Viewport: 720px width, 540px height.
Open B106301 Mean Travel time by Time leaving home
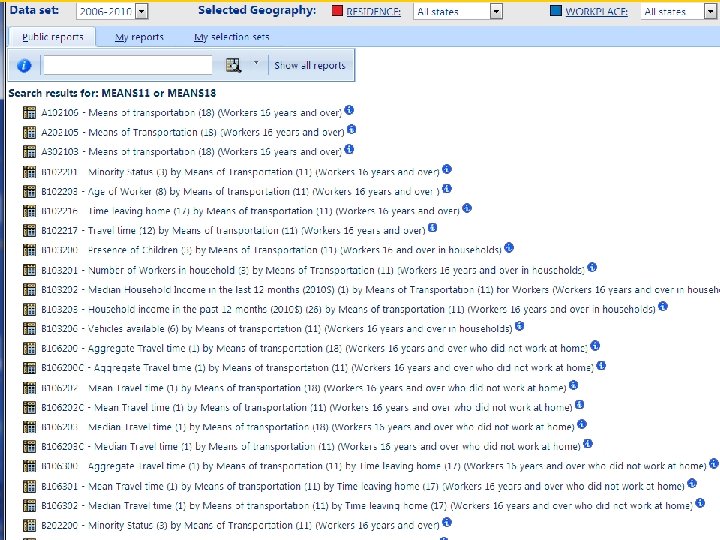coord(363,486)
